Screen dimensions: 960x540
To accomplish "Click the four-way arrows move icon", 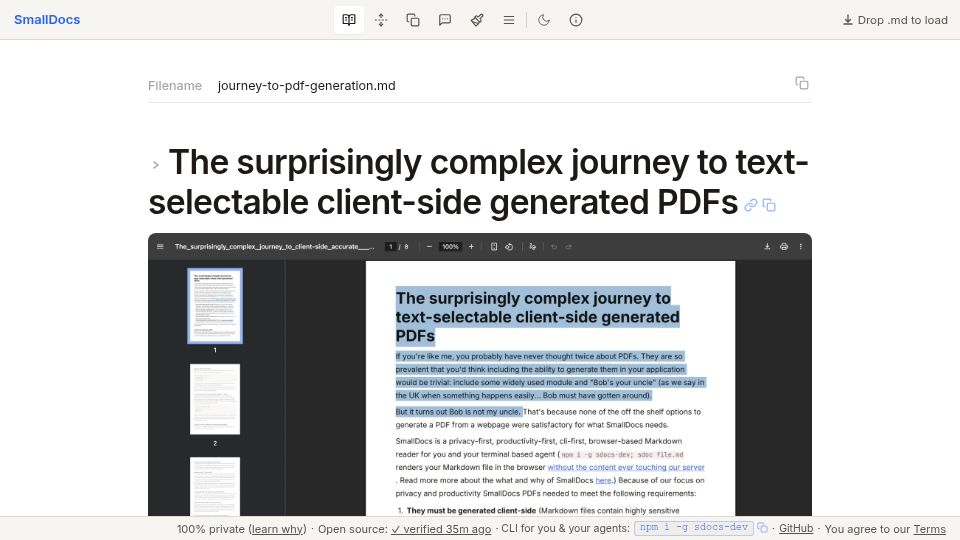I will pos(381,20).
